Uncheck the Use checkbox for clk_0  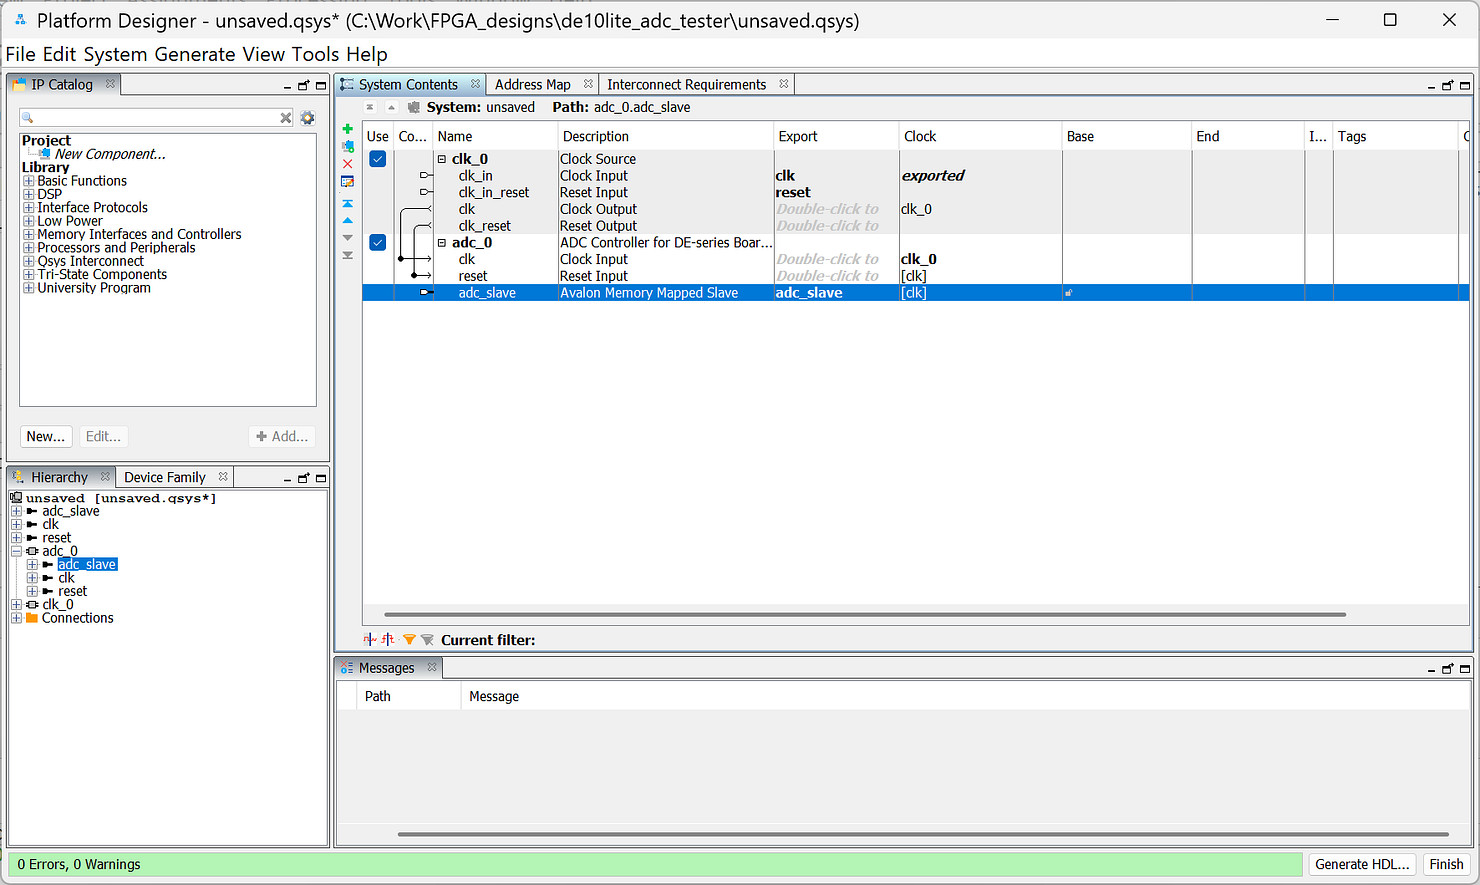coord(378,159)
